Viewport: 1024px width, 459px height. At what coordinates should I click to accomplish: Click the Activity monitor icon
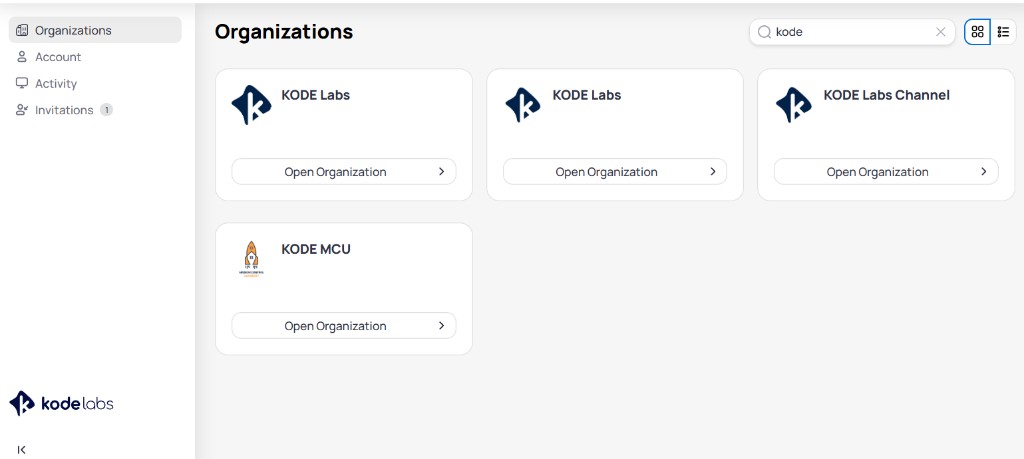point(22,84)
